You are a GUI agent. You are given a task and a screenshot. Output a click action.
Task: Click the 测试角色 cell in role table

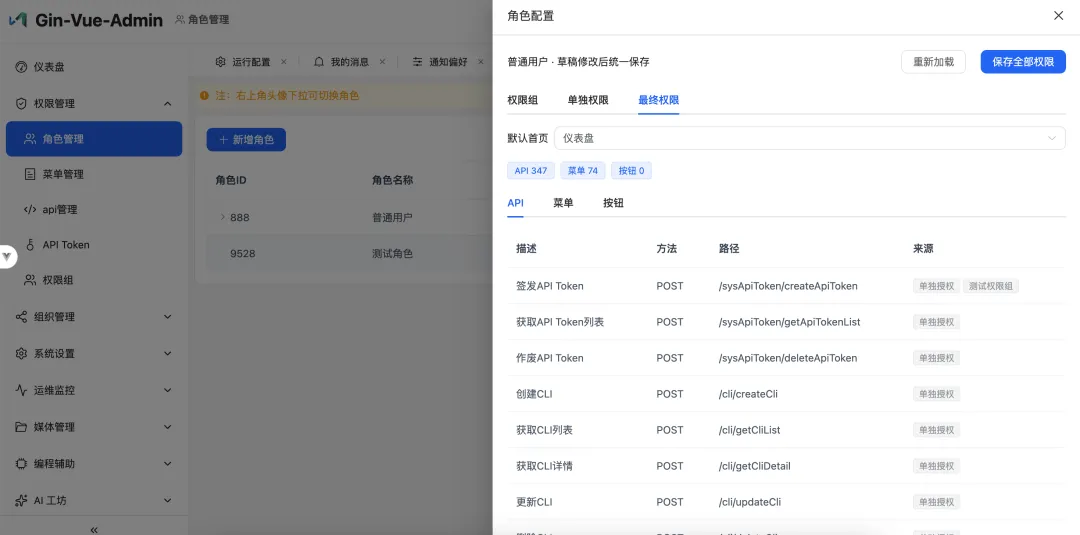[392, 253]
